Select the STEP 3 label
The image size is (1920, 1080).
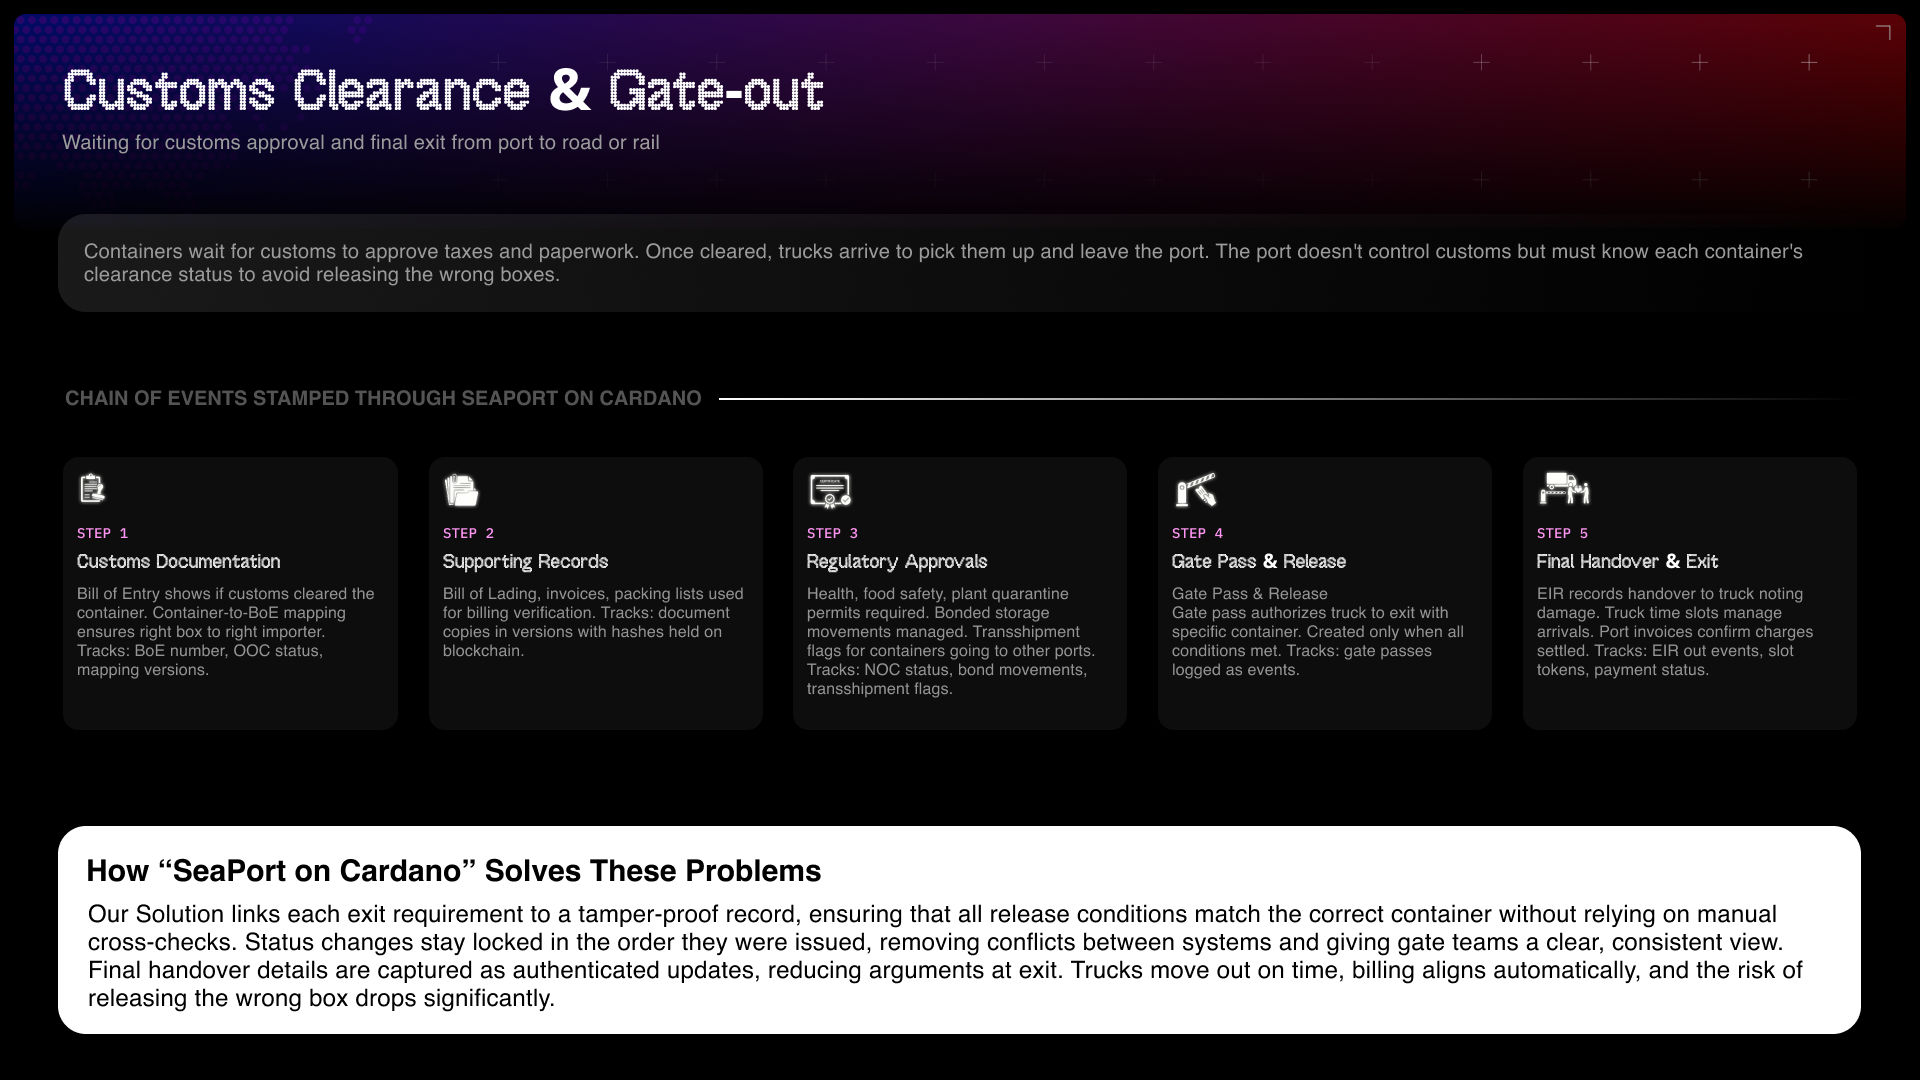pyautogui.click(x=832, y=533)
